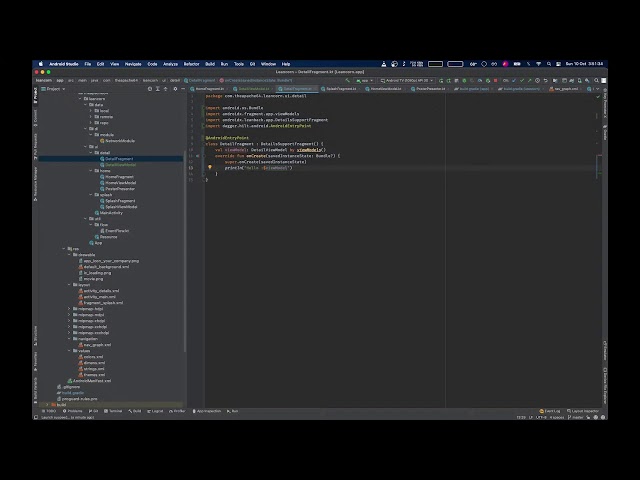Open the Android TV device selector dropdown
The width and height of the screenshot is (640, 480).
coord(407,80)
